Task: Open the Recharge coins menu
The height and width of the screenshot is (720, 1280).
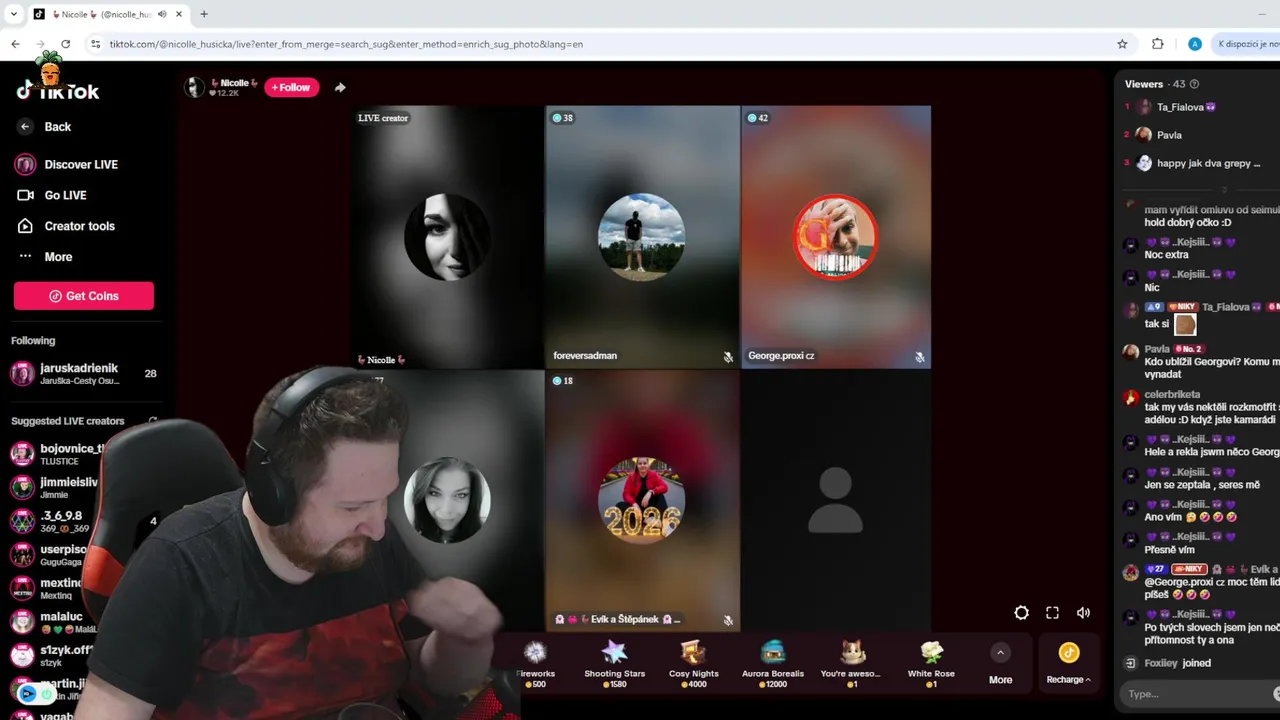Action: click(1068, 663)
